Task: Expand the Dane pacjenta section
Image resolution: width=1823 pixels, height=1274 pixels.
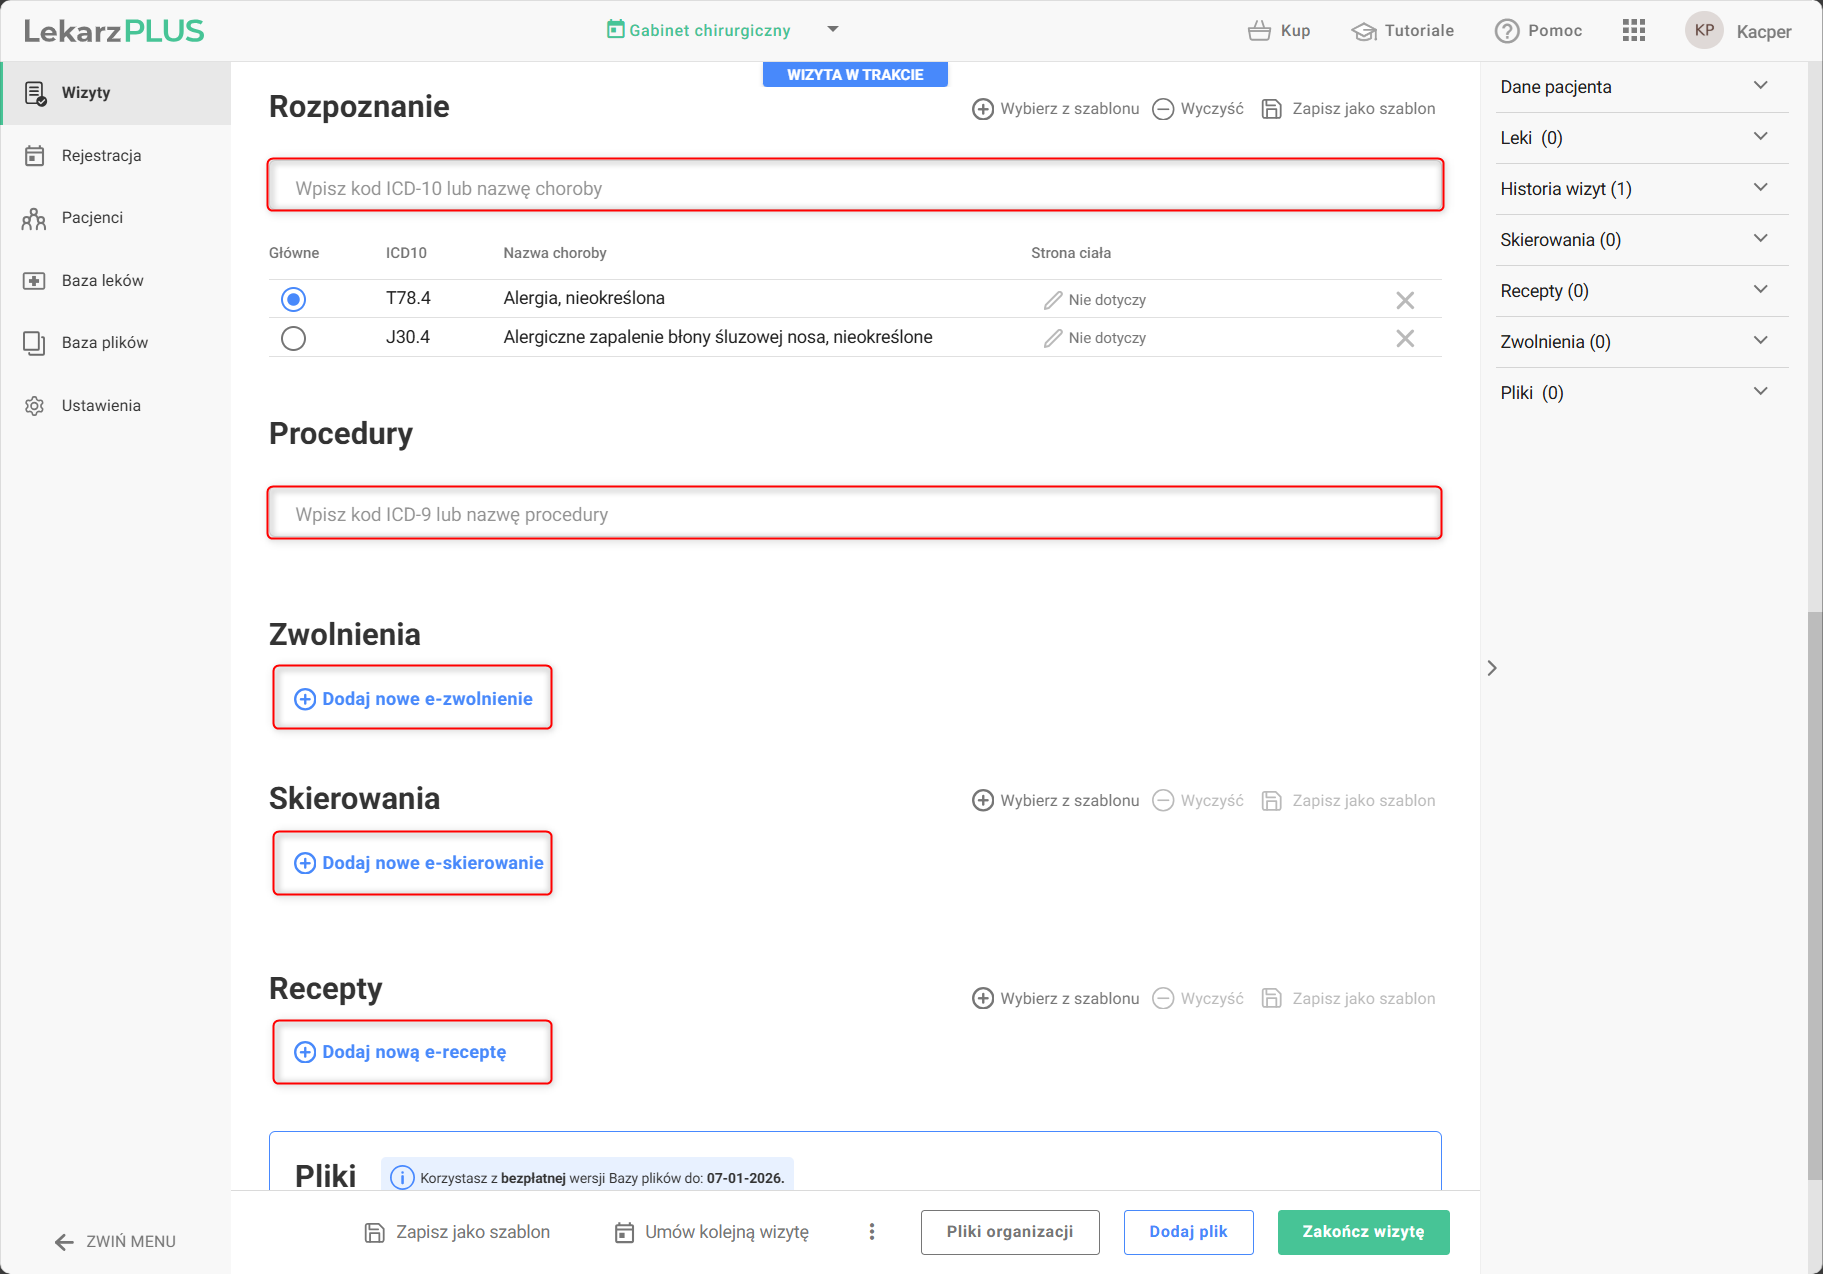Action: [1760, 86]
